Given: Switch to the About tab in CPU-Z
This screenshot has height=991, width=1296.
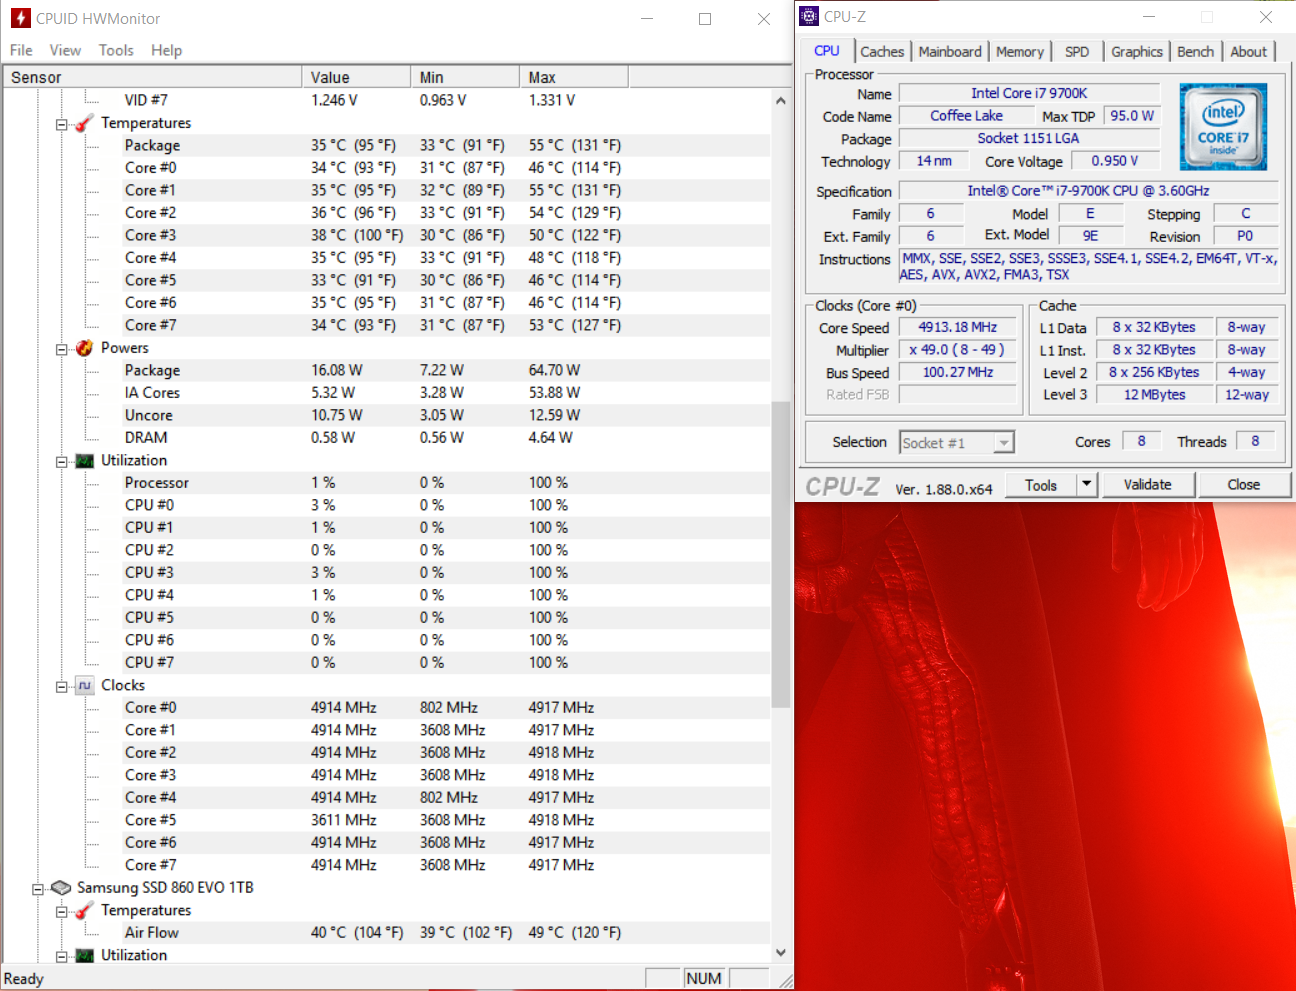Looking at the screenshot, I should (1248, 52).
